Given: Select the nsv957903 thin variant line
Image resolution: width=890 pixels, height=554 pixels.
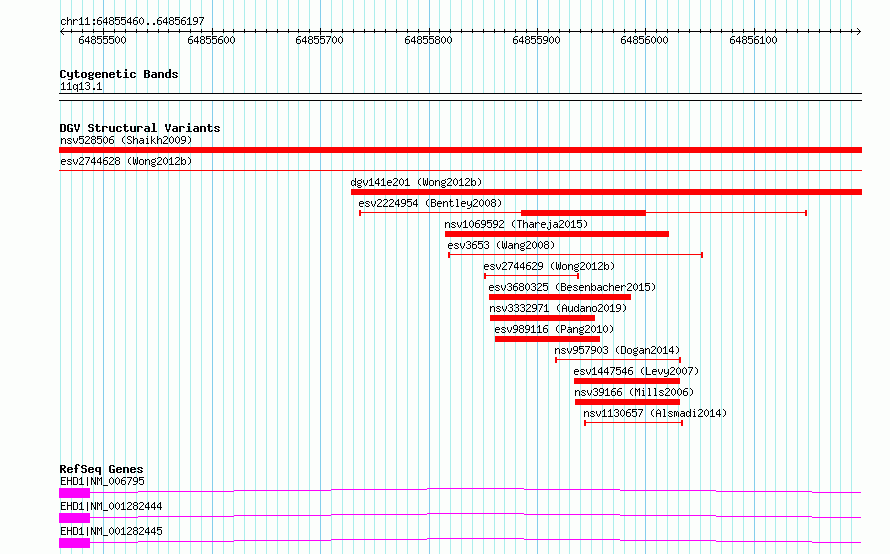Looking at the screenshot, I should click(618, 360).
